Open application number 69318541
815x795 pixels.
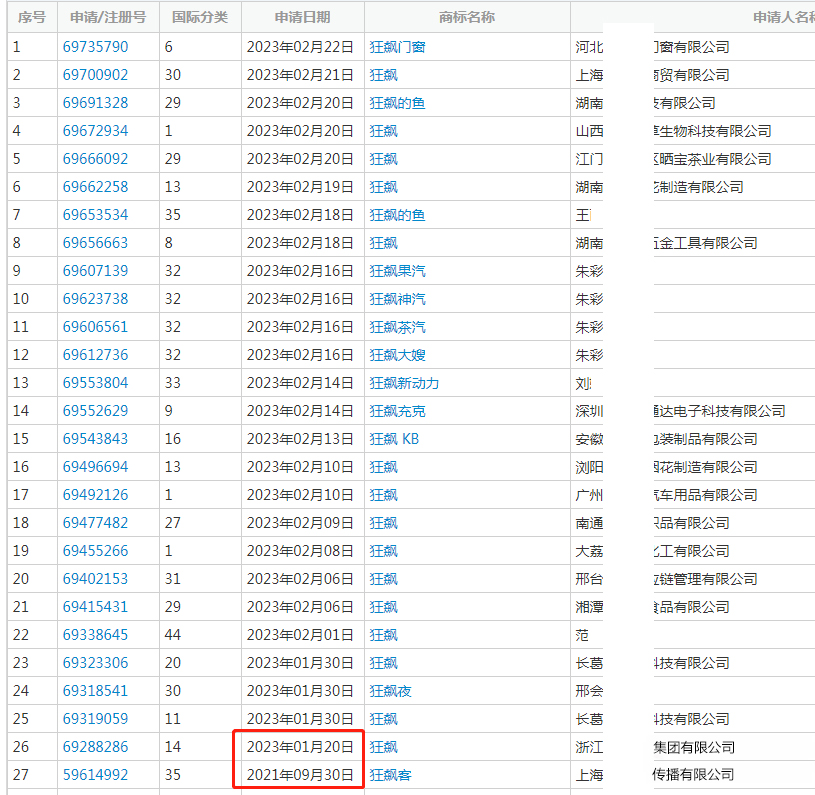point(95,691)
